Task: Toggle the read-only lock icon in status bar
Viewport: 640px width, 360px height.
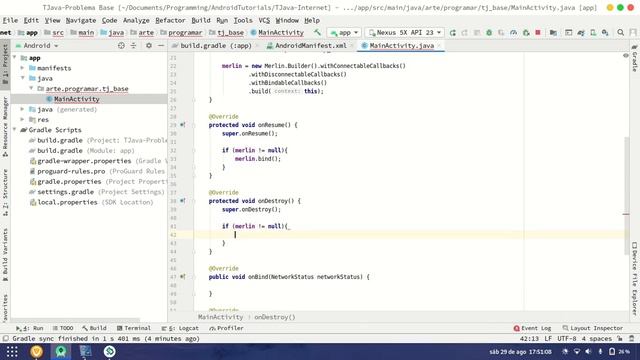Action: pyautogui.click(x=620, y=339)
